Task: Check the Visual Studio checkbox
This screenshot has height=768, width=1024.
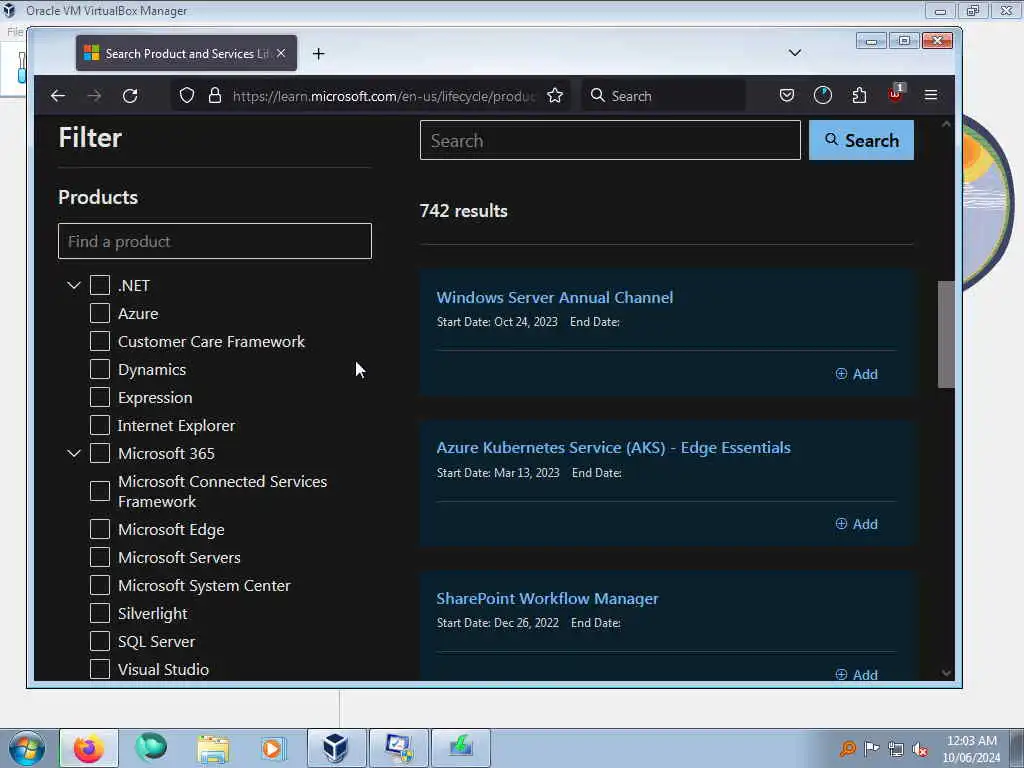Action: 100,669
